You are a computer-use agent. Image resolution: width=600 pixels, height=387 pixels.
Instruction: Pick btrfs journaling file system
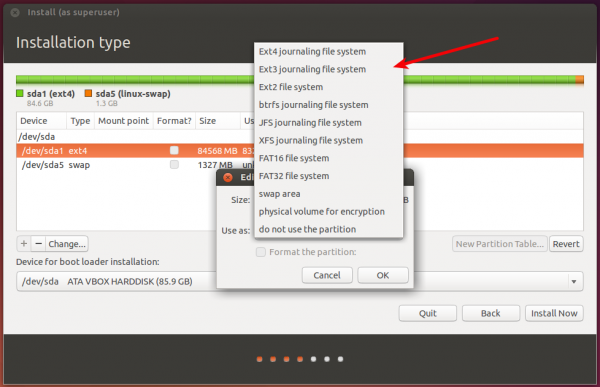328,105
